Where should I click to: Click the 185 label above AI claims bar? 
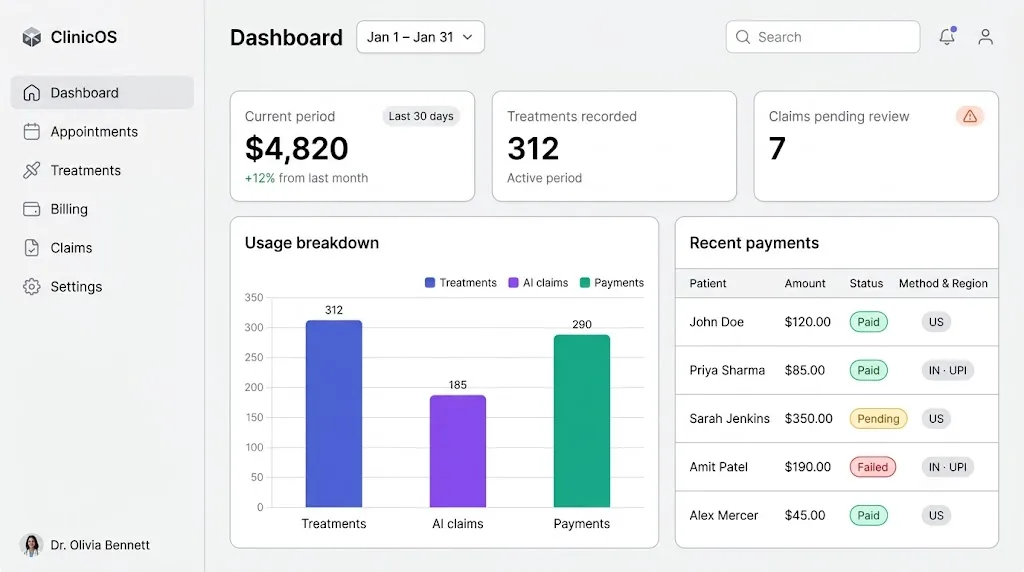click(458, 385)
